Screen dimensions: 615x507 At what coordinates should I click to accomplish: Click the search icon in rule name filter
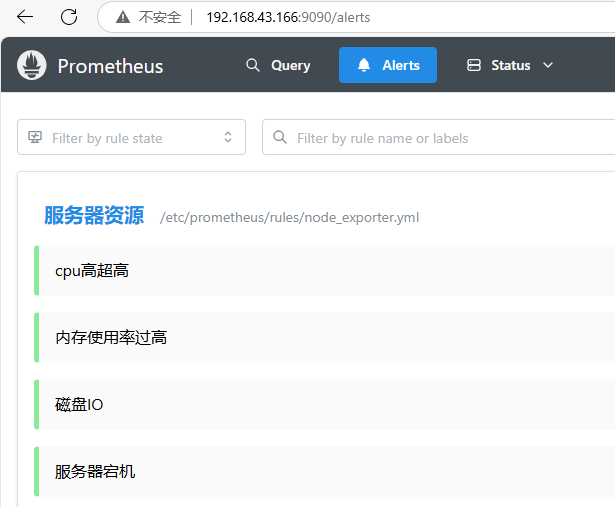point(280,137)
